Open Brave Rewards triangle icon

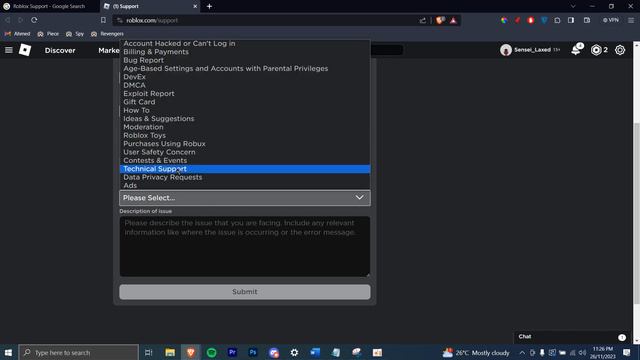click(x=453, y=20)
